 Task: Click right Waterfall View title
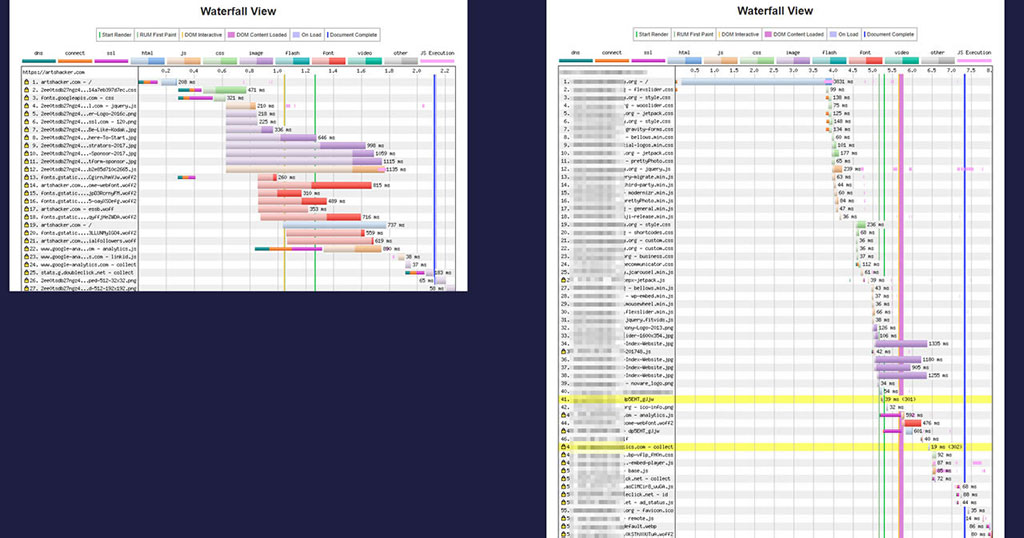pos(775,10)
